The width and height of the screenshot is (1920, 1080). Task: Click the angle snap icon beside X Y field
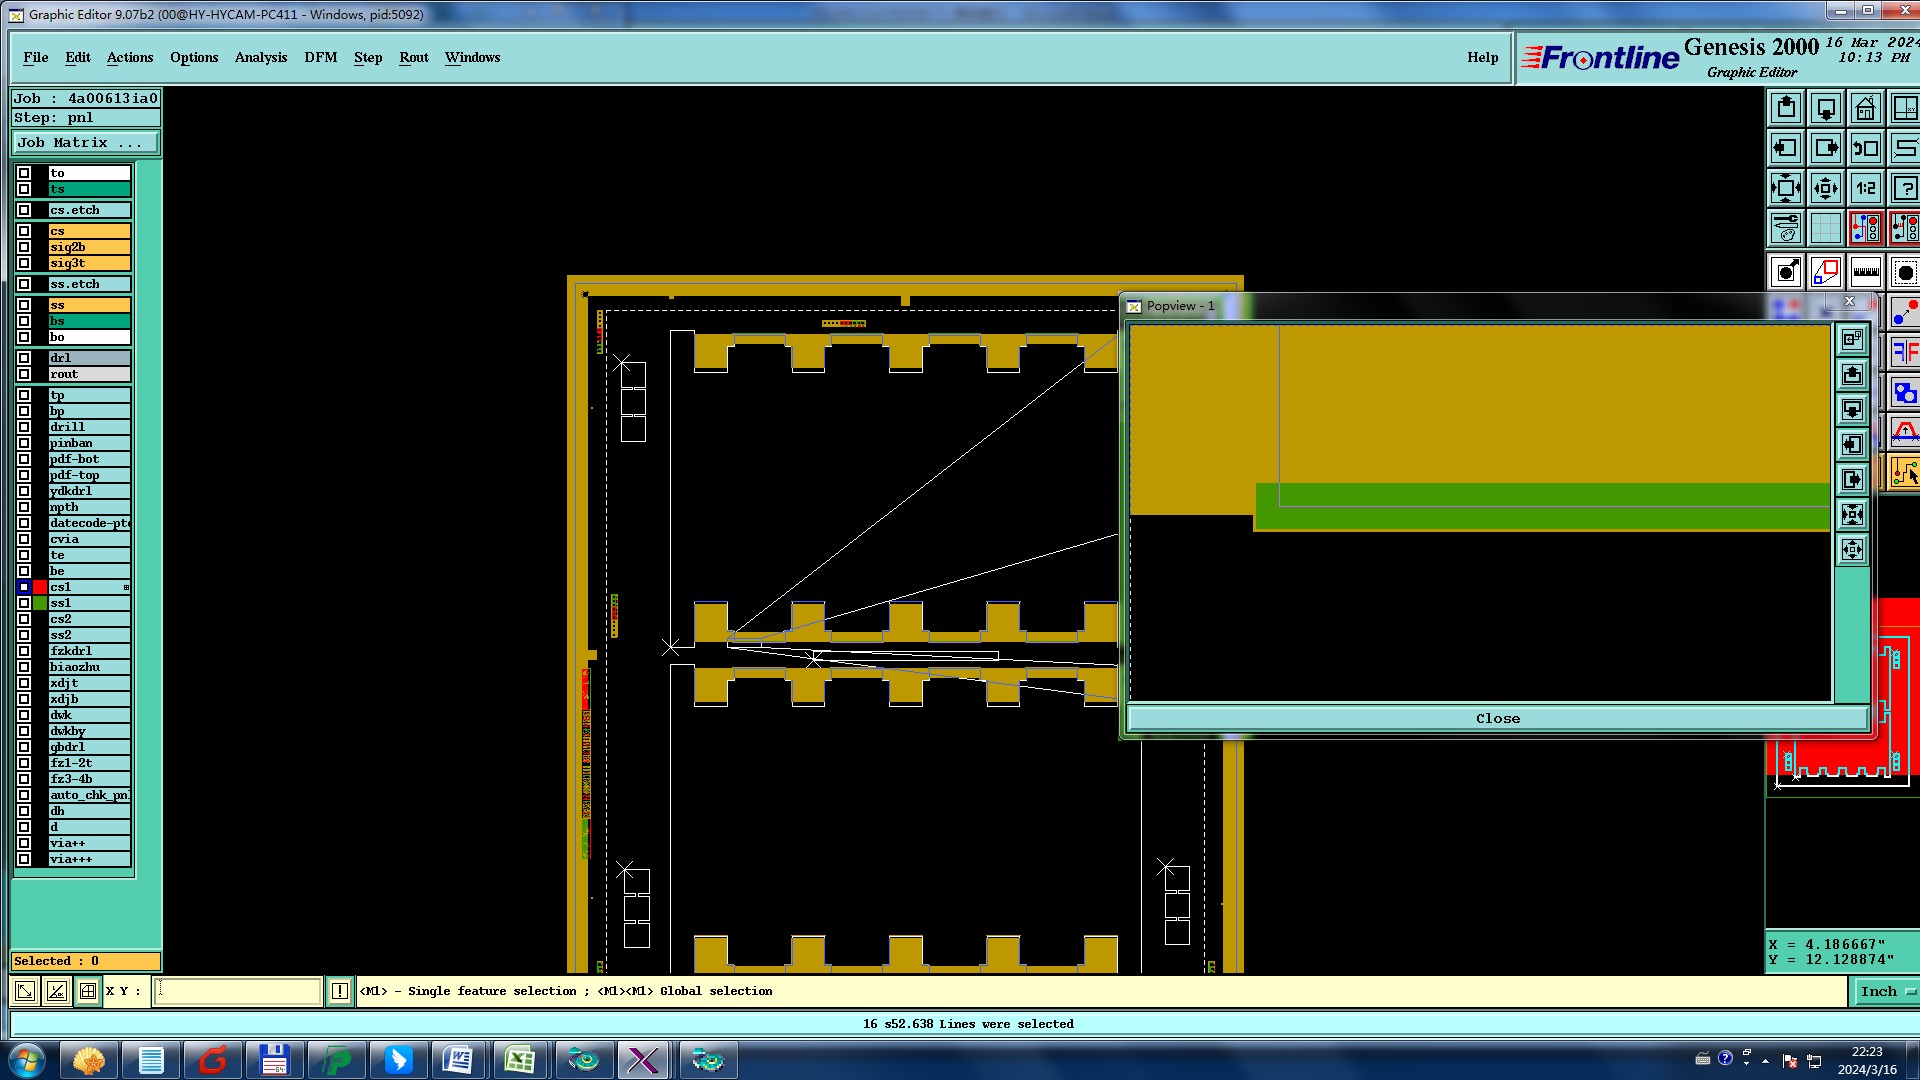[57, 991]
